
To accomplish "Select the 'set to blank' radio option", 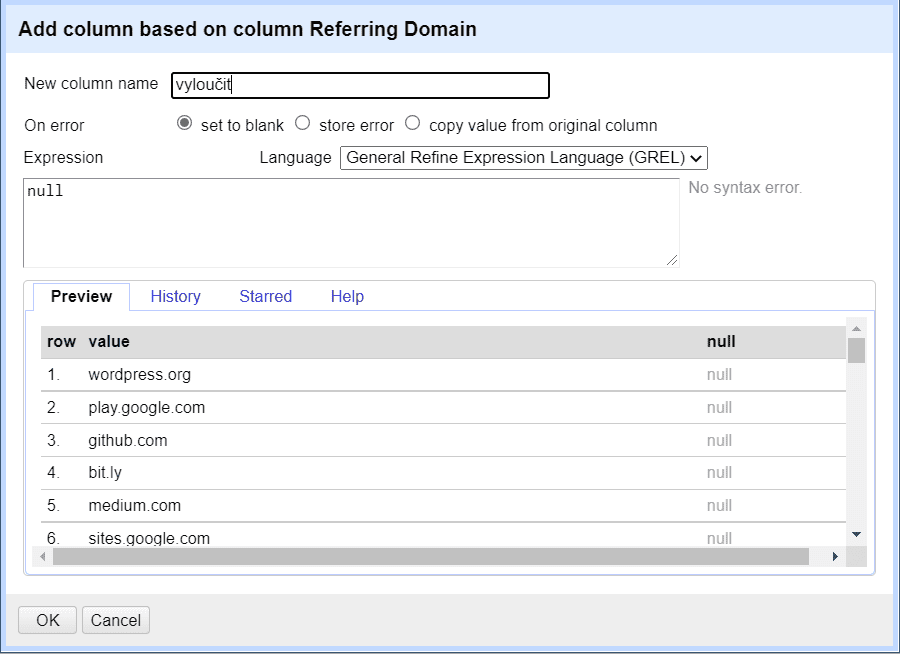I will [184, 124].
